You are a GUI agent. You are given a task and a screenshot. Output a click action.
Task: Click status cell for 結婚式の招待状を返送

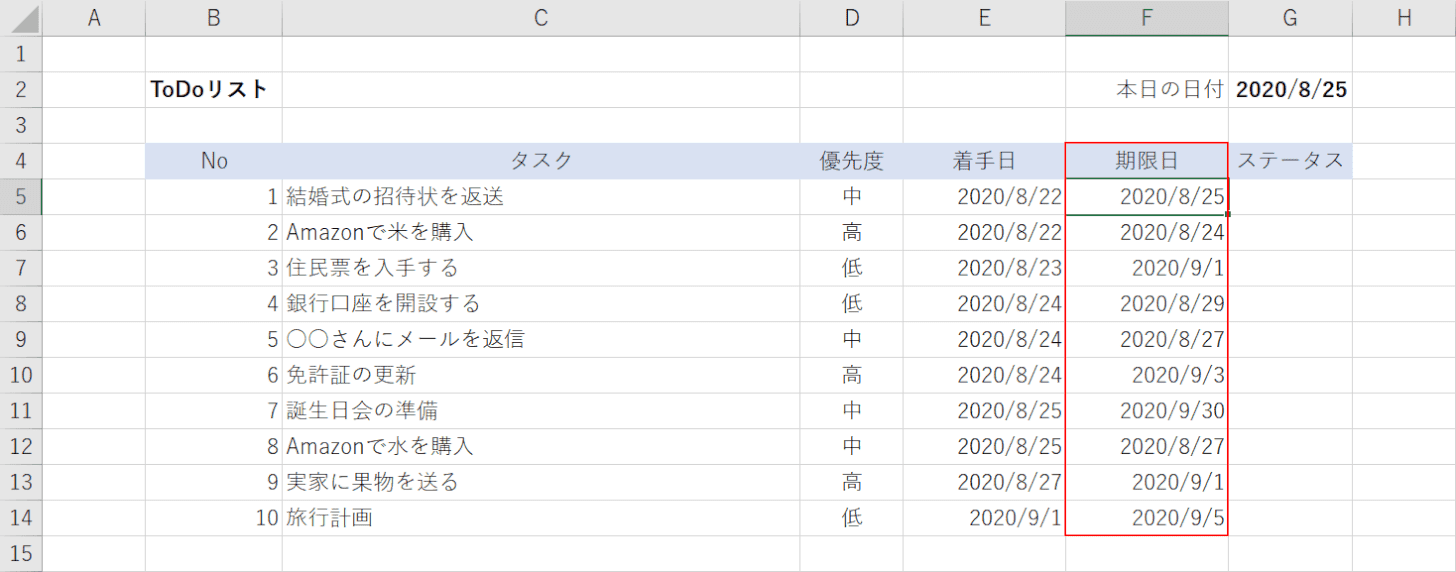coord(1291,197)
